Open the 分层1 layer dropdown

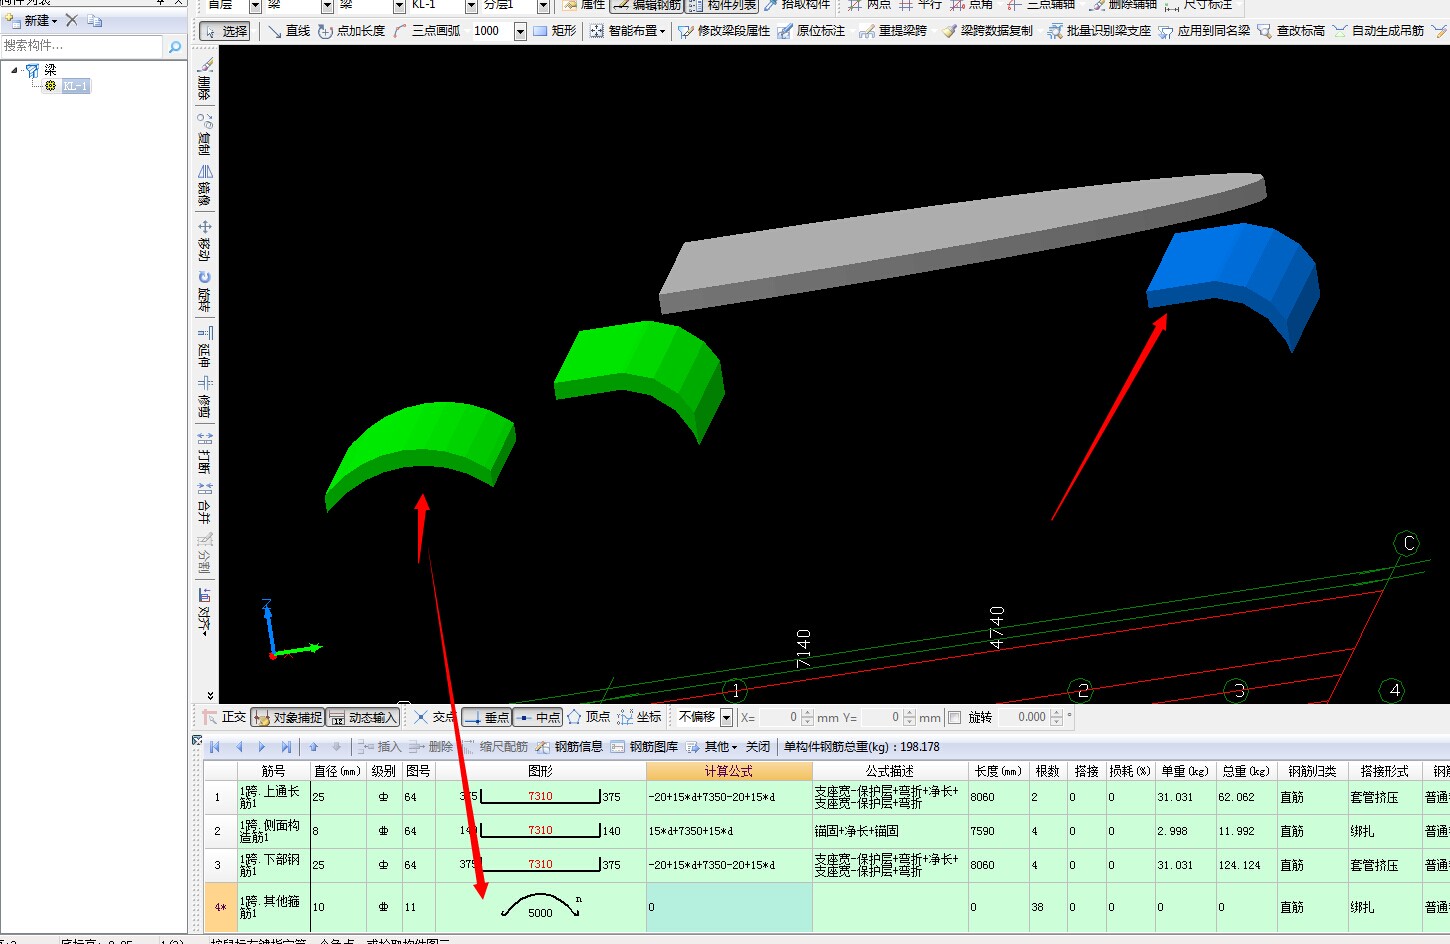coord(543,5)
